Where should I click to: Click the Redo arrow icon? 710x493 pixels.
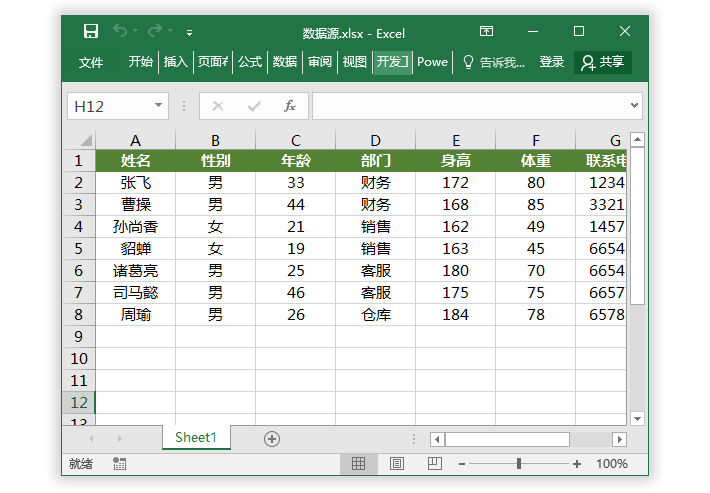tap(155, 31)
